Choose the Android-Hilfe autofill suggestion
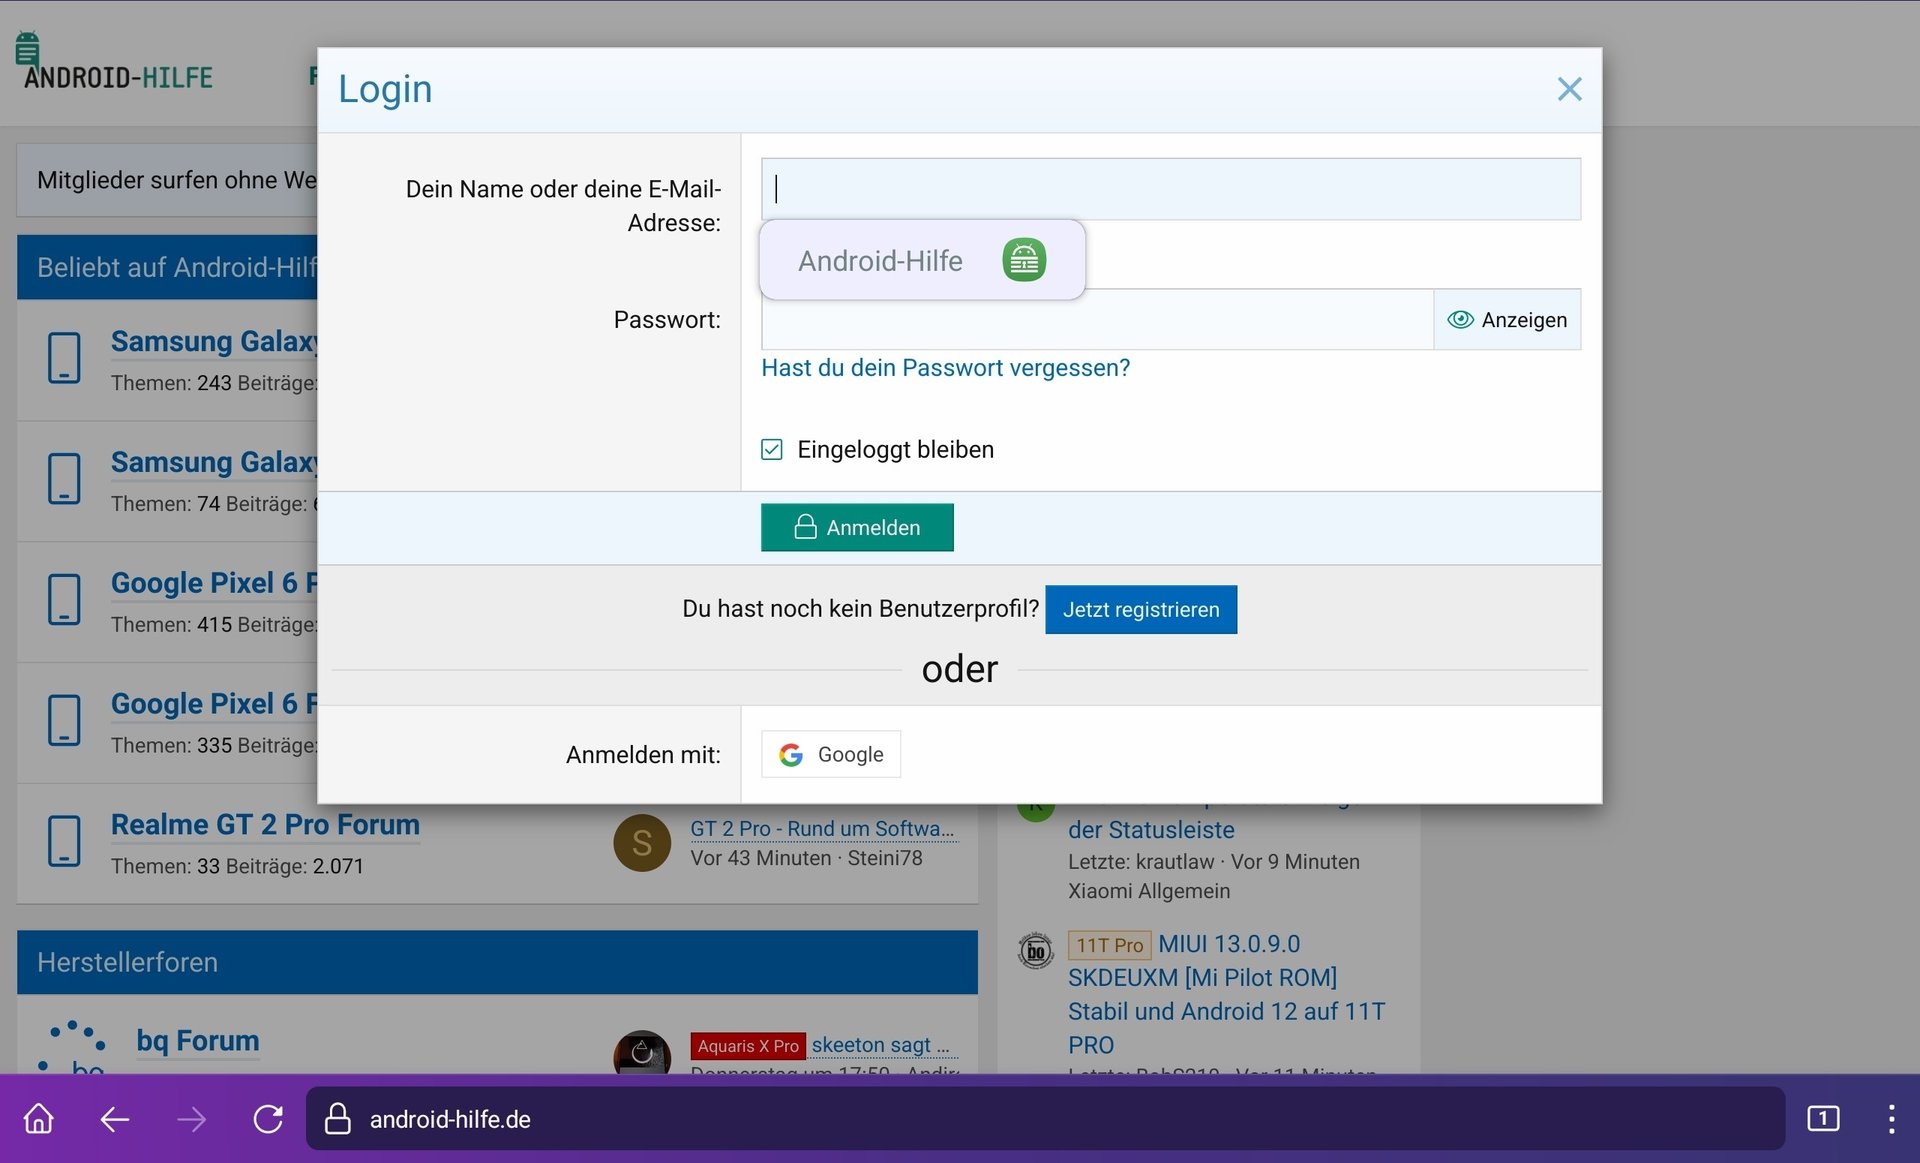The image size is (1920, 1163). [x=922, y=260]
